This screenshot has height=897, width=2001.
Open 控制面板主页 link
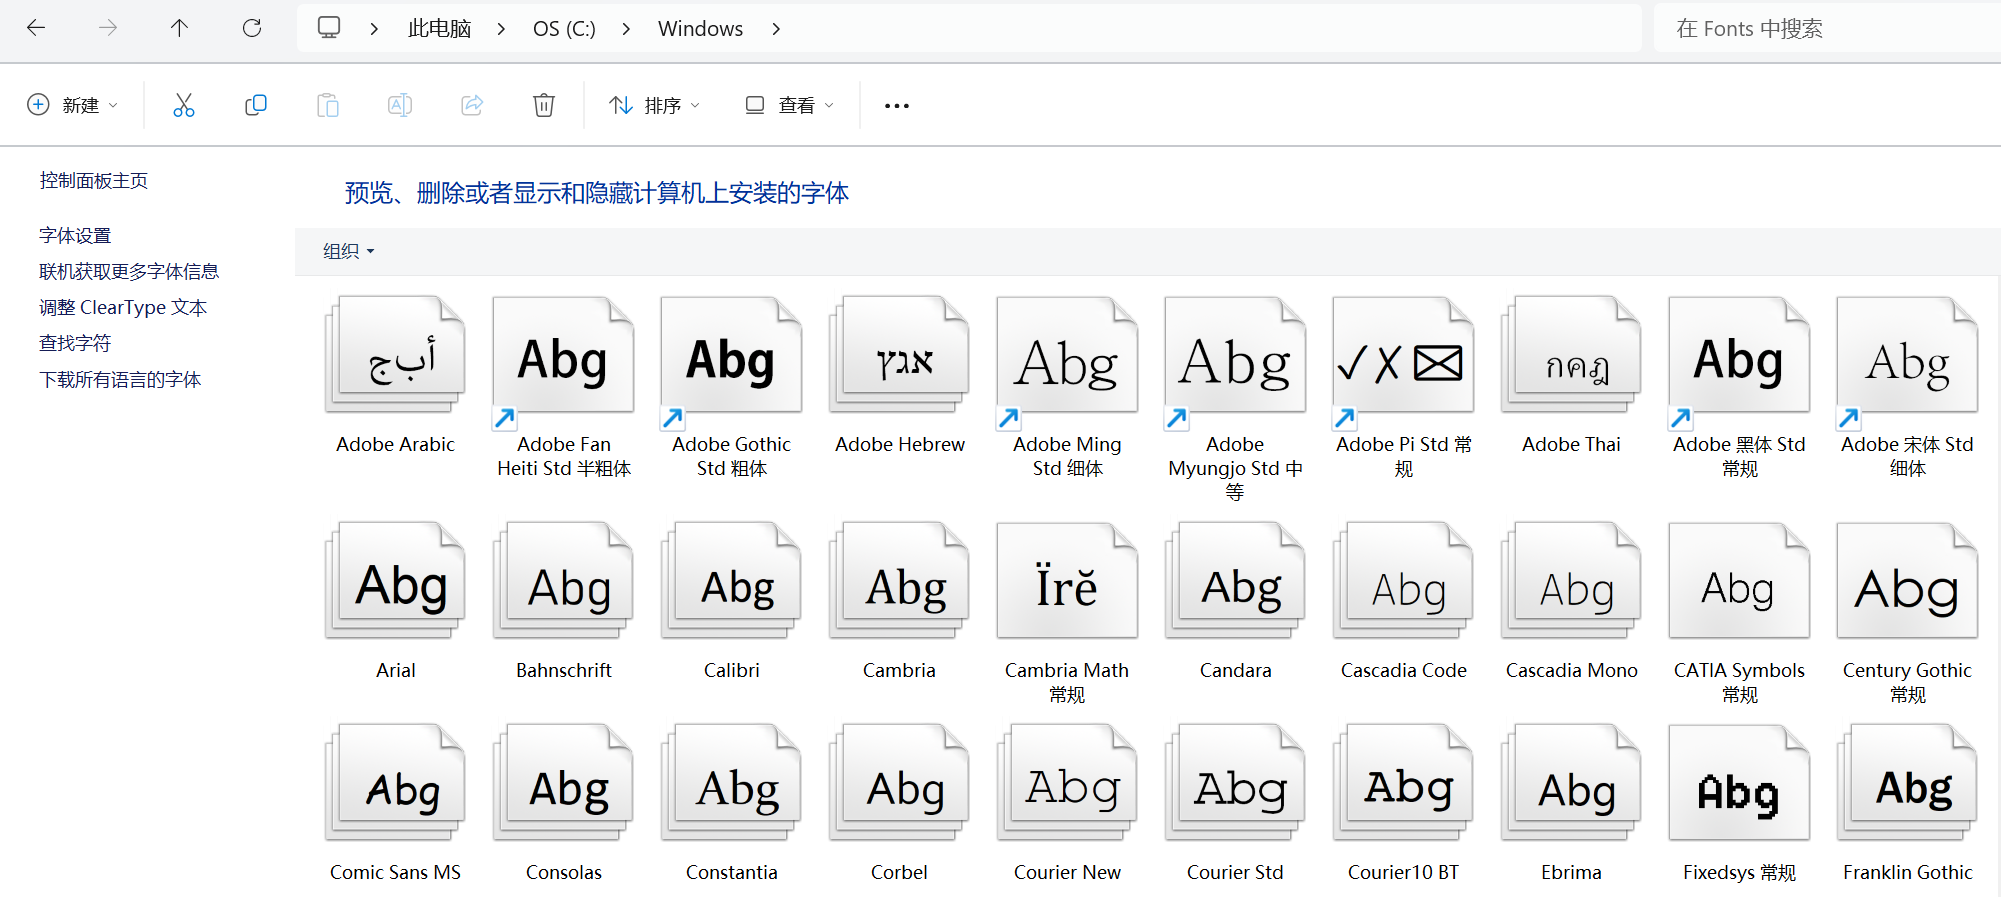(x=94, y=180)
